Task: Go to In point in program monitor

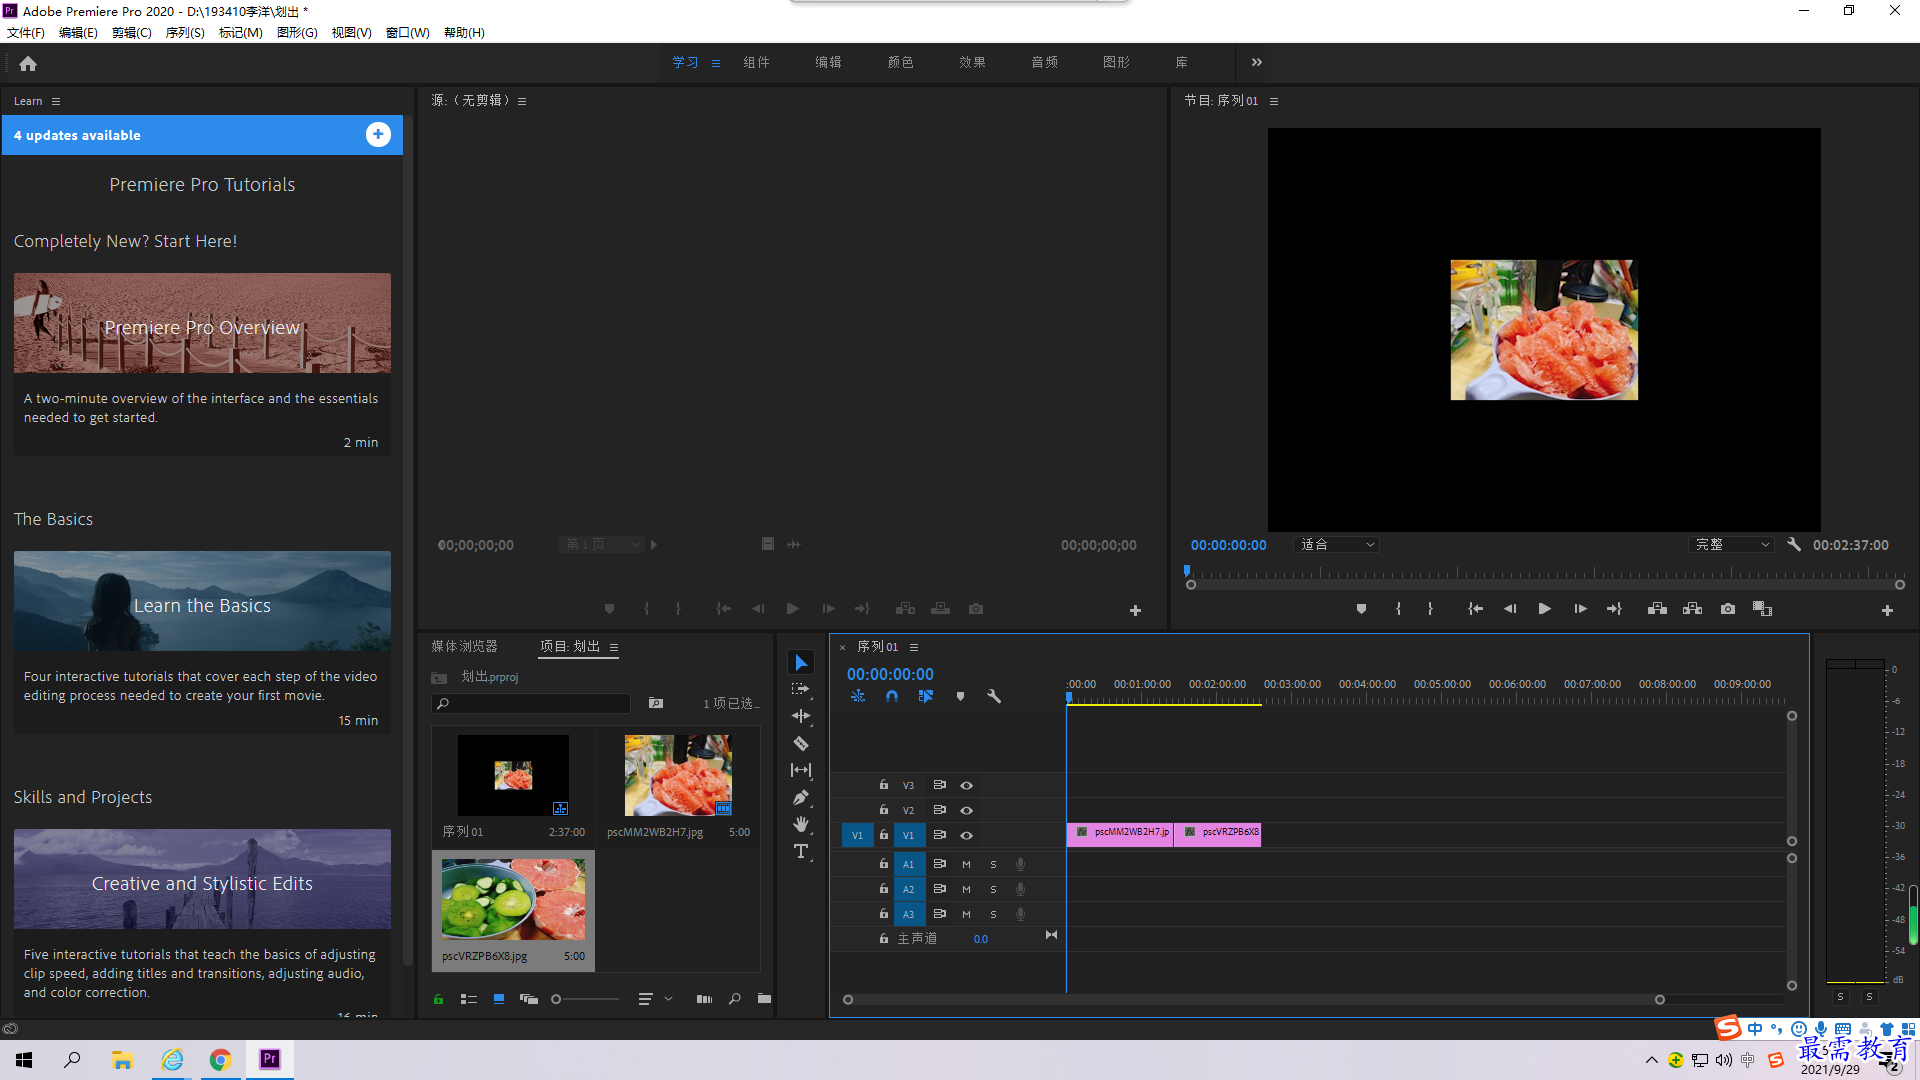Action: tap(1475, 609)
